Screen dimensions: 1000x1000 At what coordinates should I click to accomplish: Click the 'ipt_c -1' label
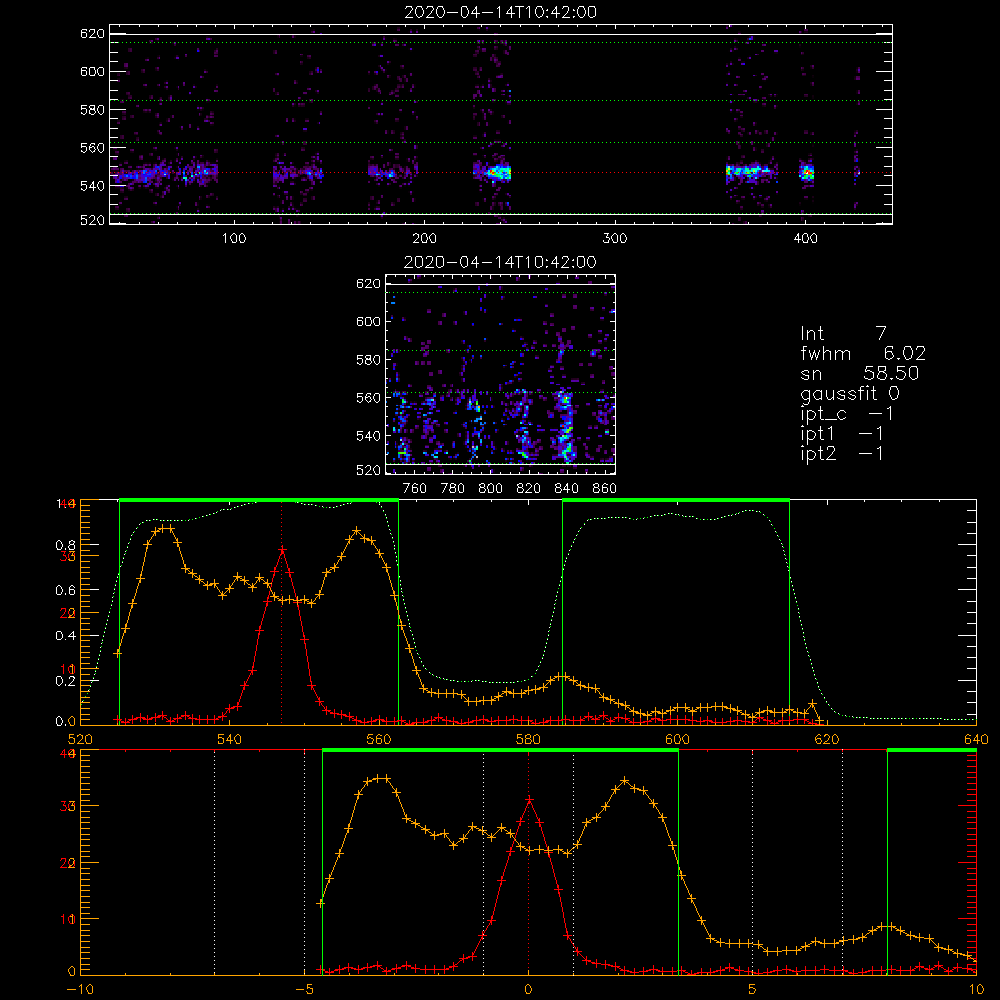click(x=847, y=414)
